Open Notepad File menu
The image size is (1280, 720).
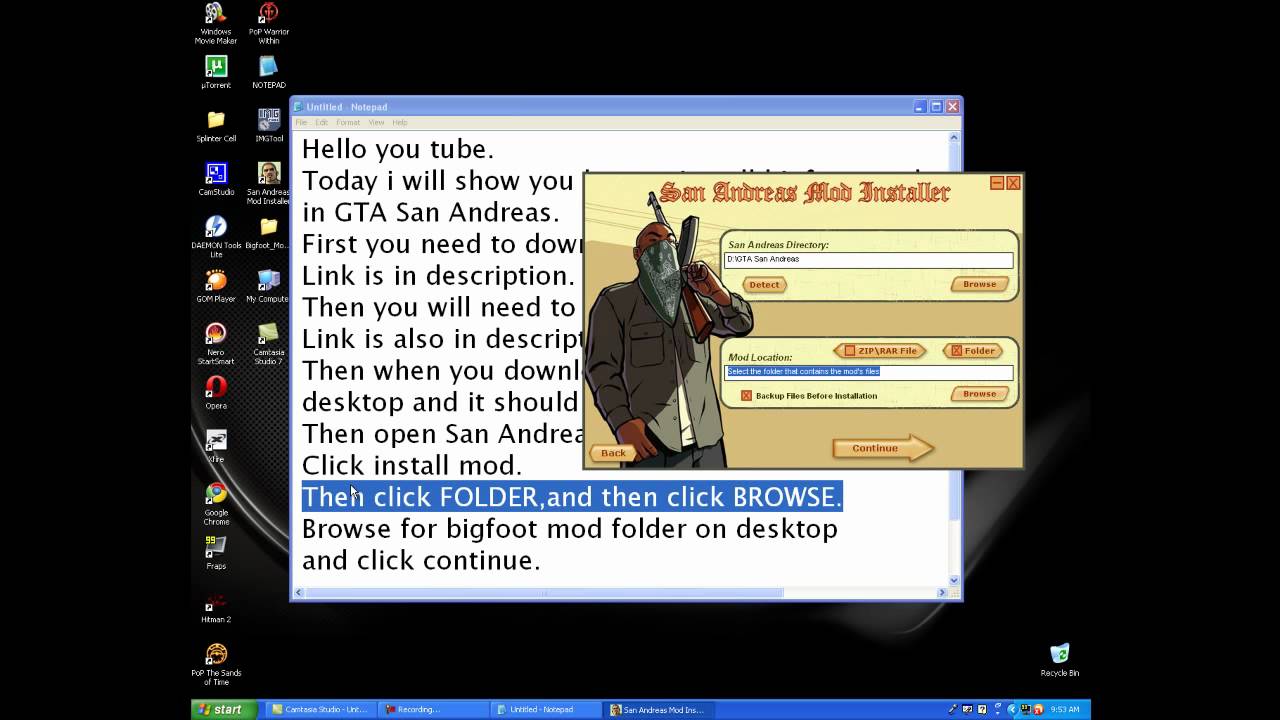301,122
